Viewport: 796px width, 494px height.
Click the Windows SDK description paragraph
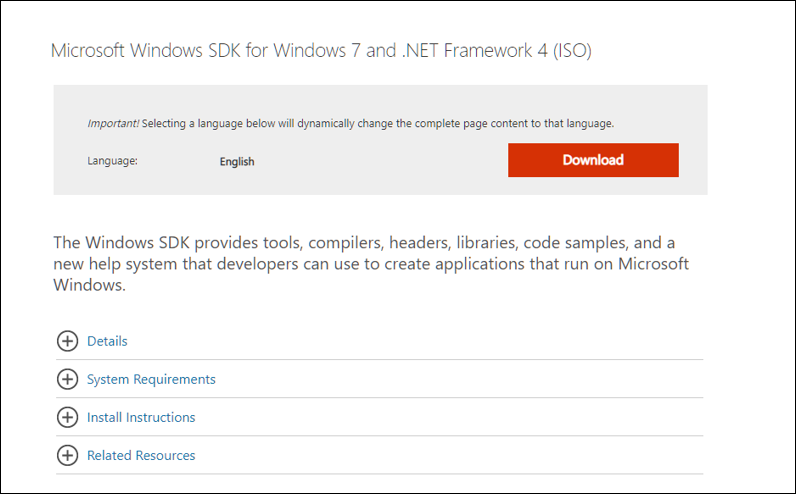371,264
